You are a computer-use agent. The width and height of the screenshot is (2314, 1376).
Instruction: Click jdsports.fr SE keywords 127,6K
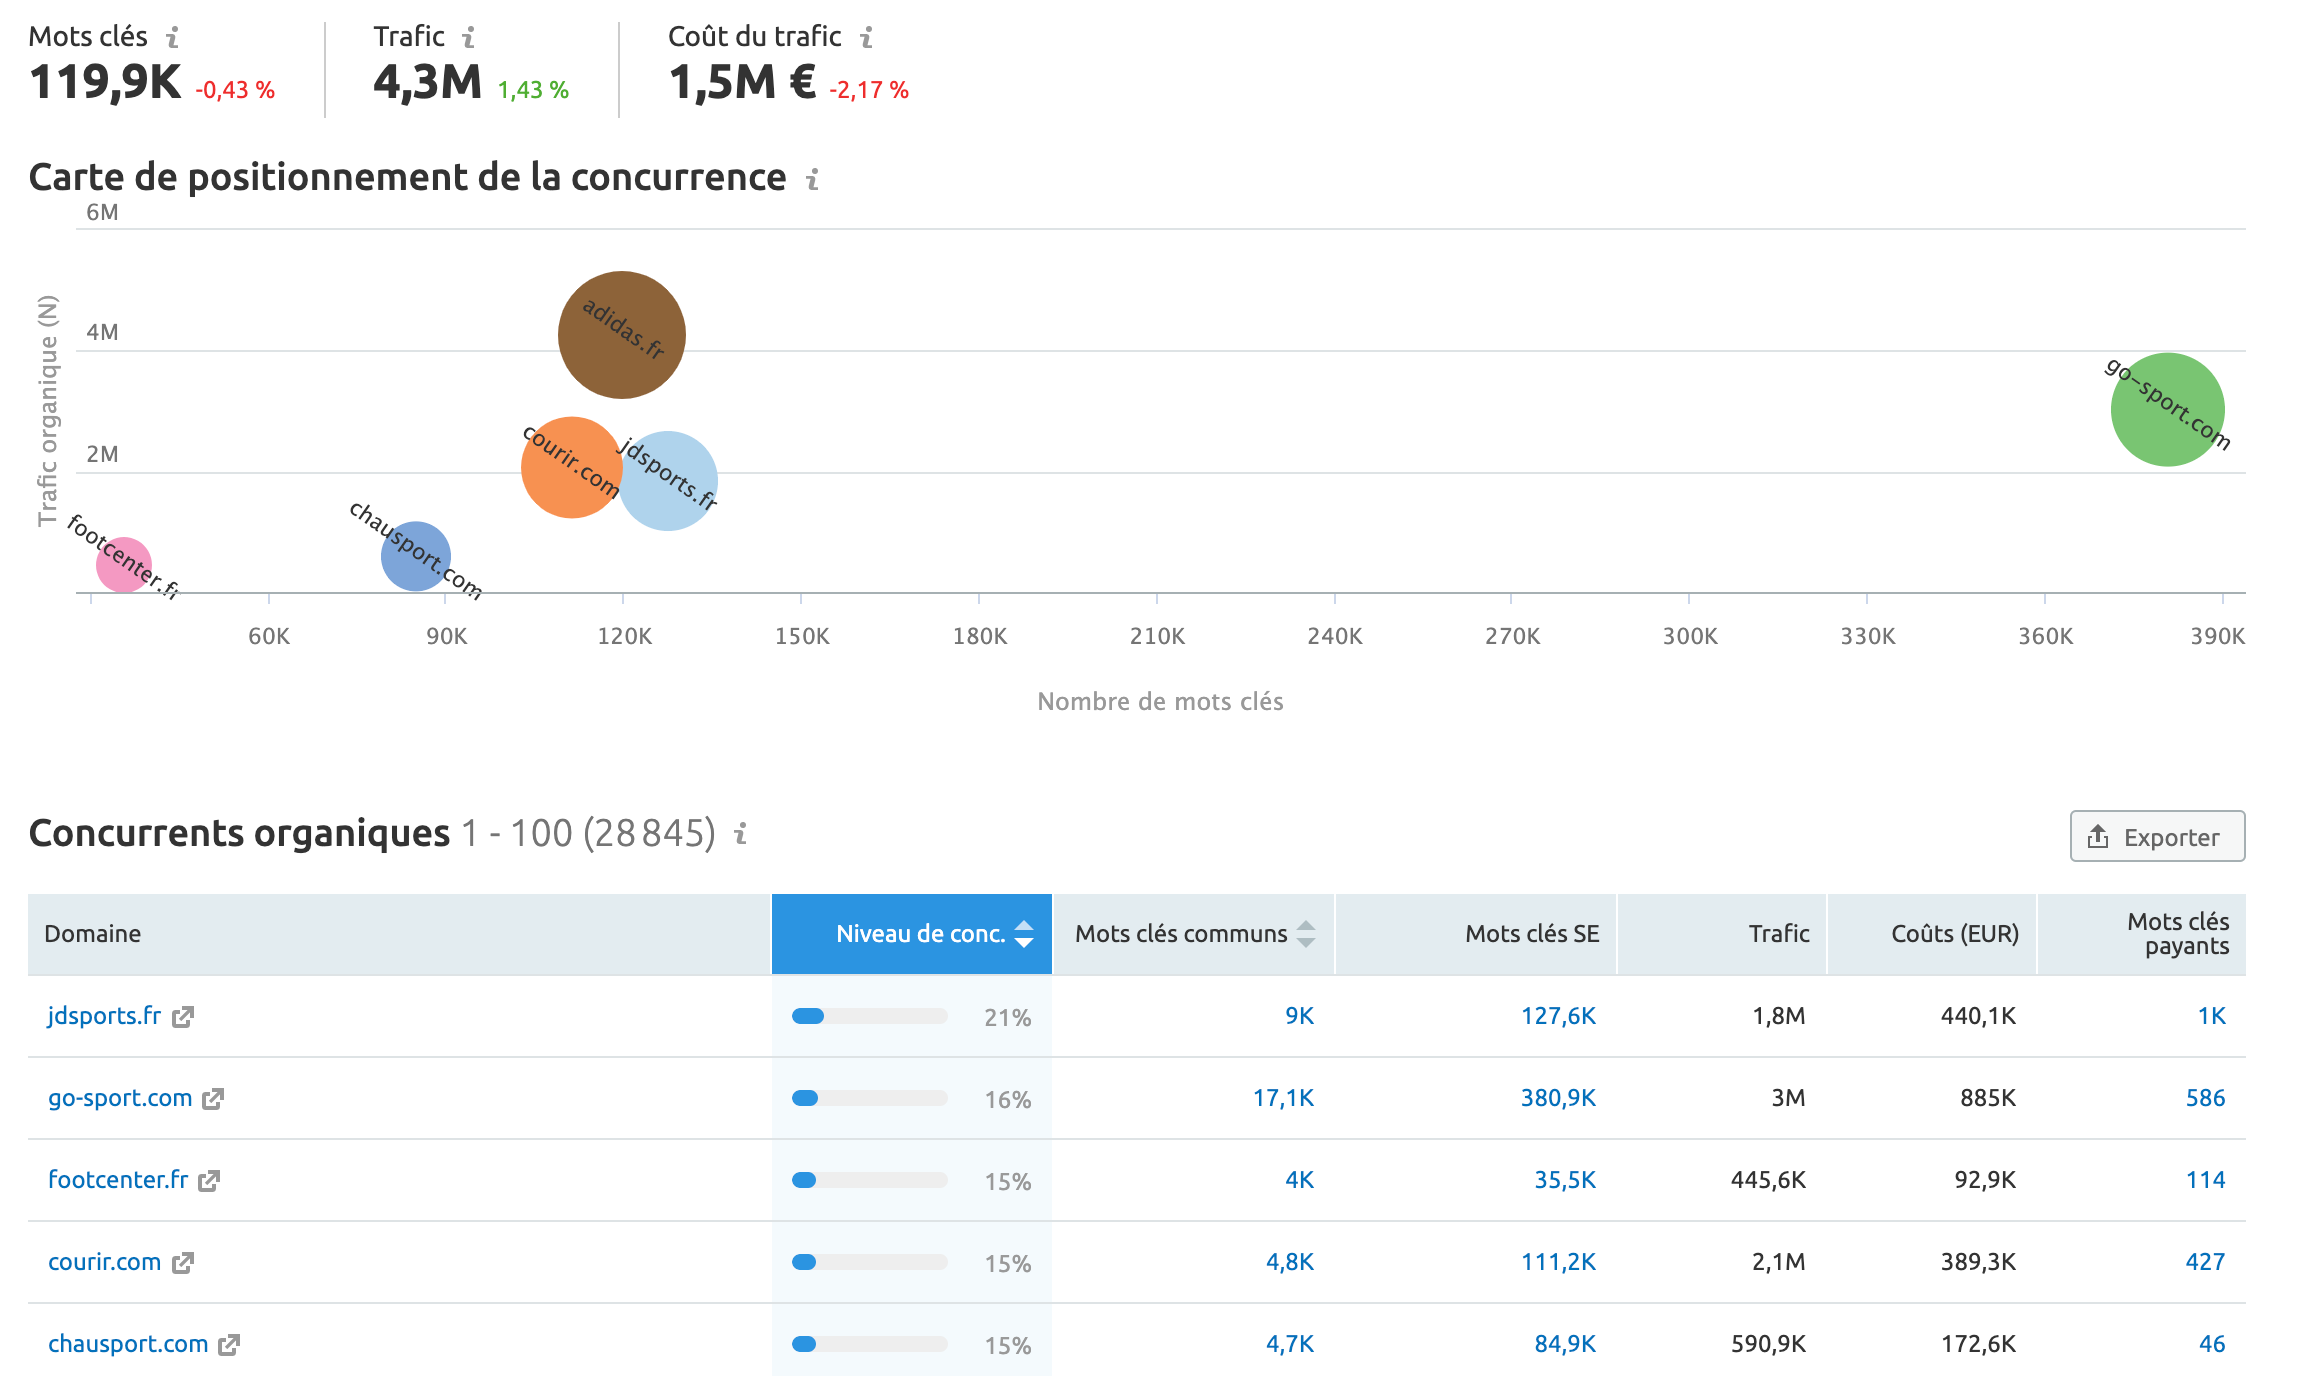click(1558, 1016)
